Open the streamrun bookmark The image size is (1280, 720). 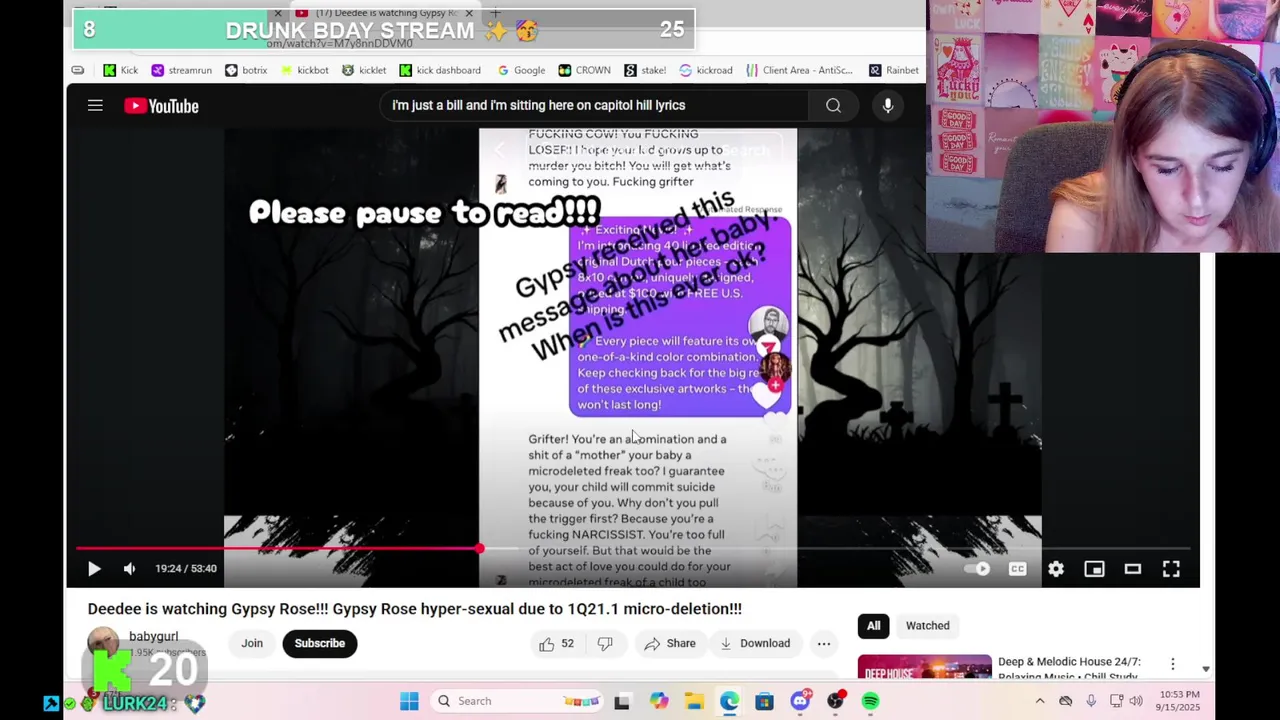[x=181, y=70]
